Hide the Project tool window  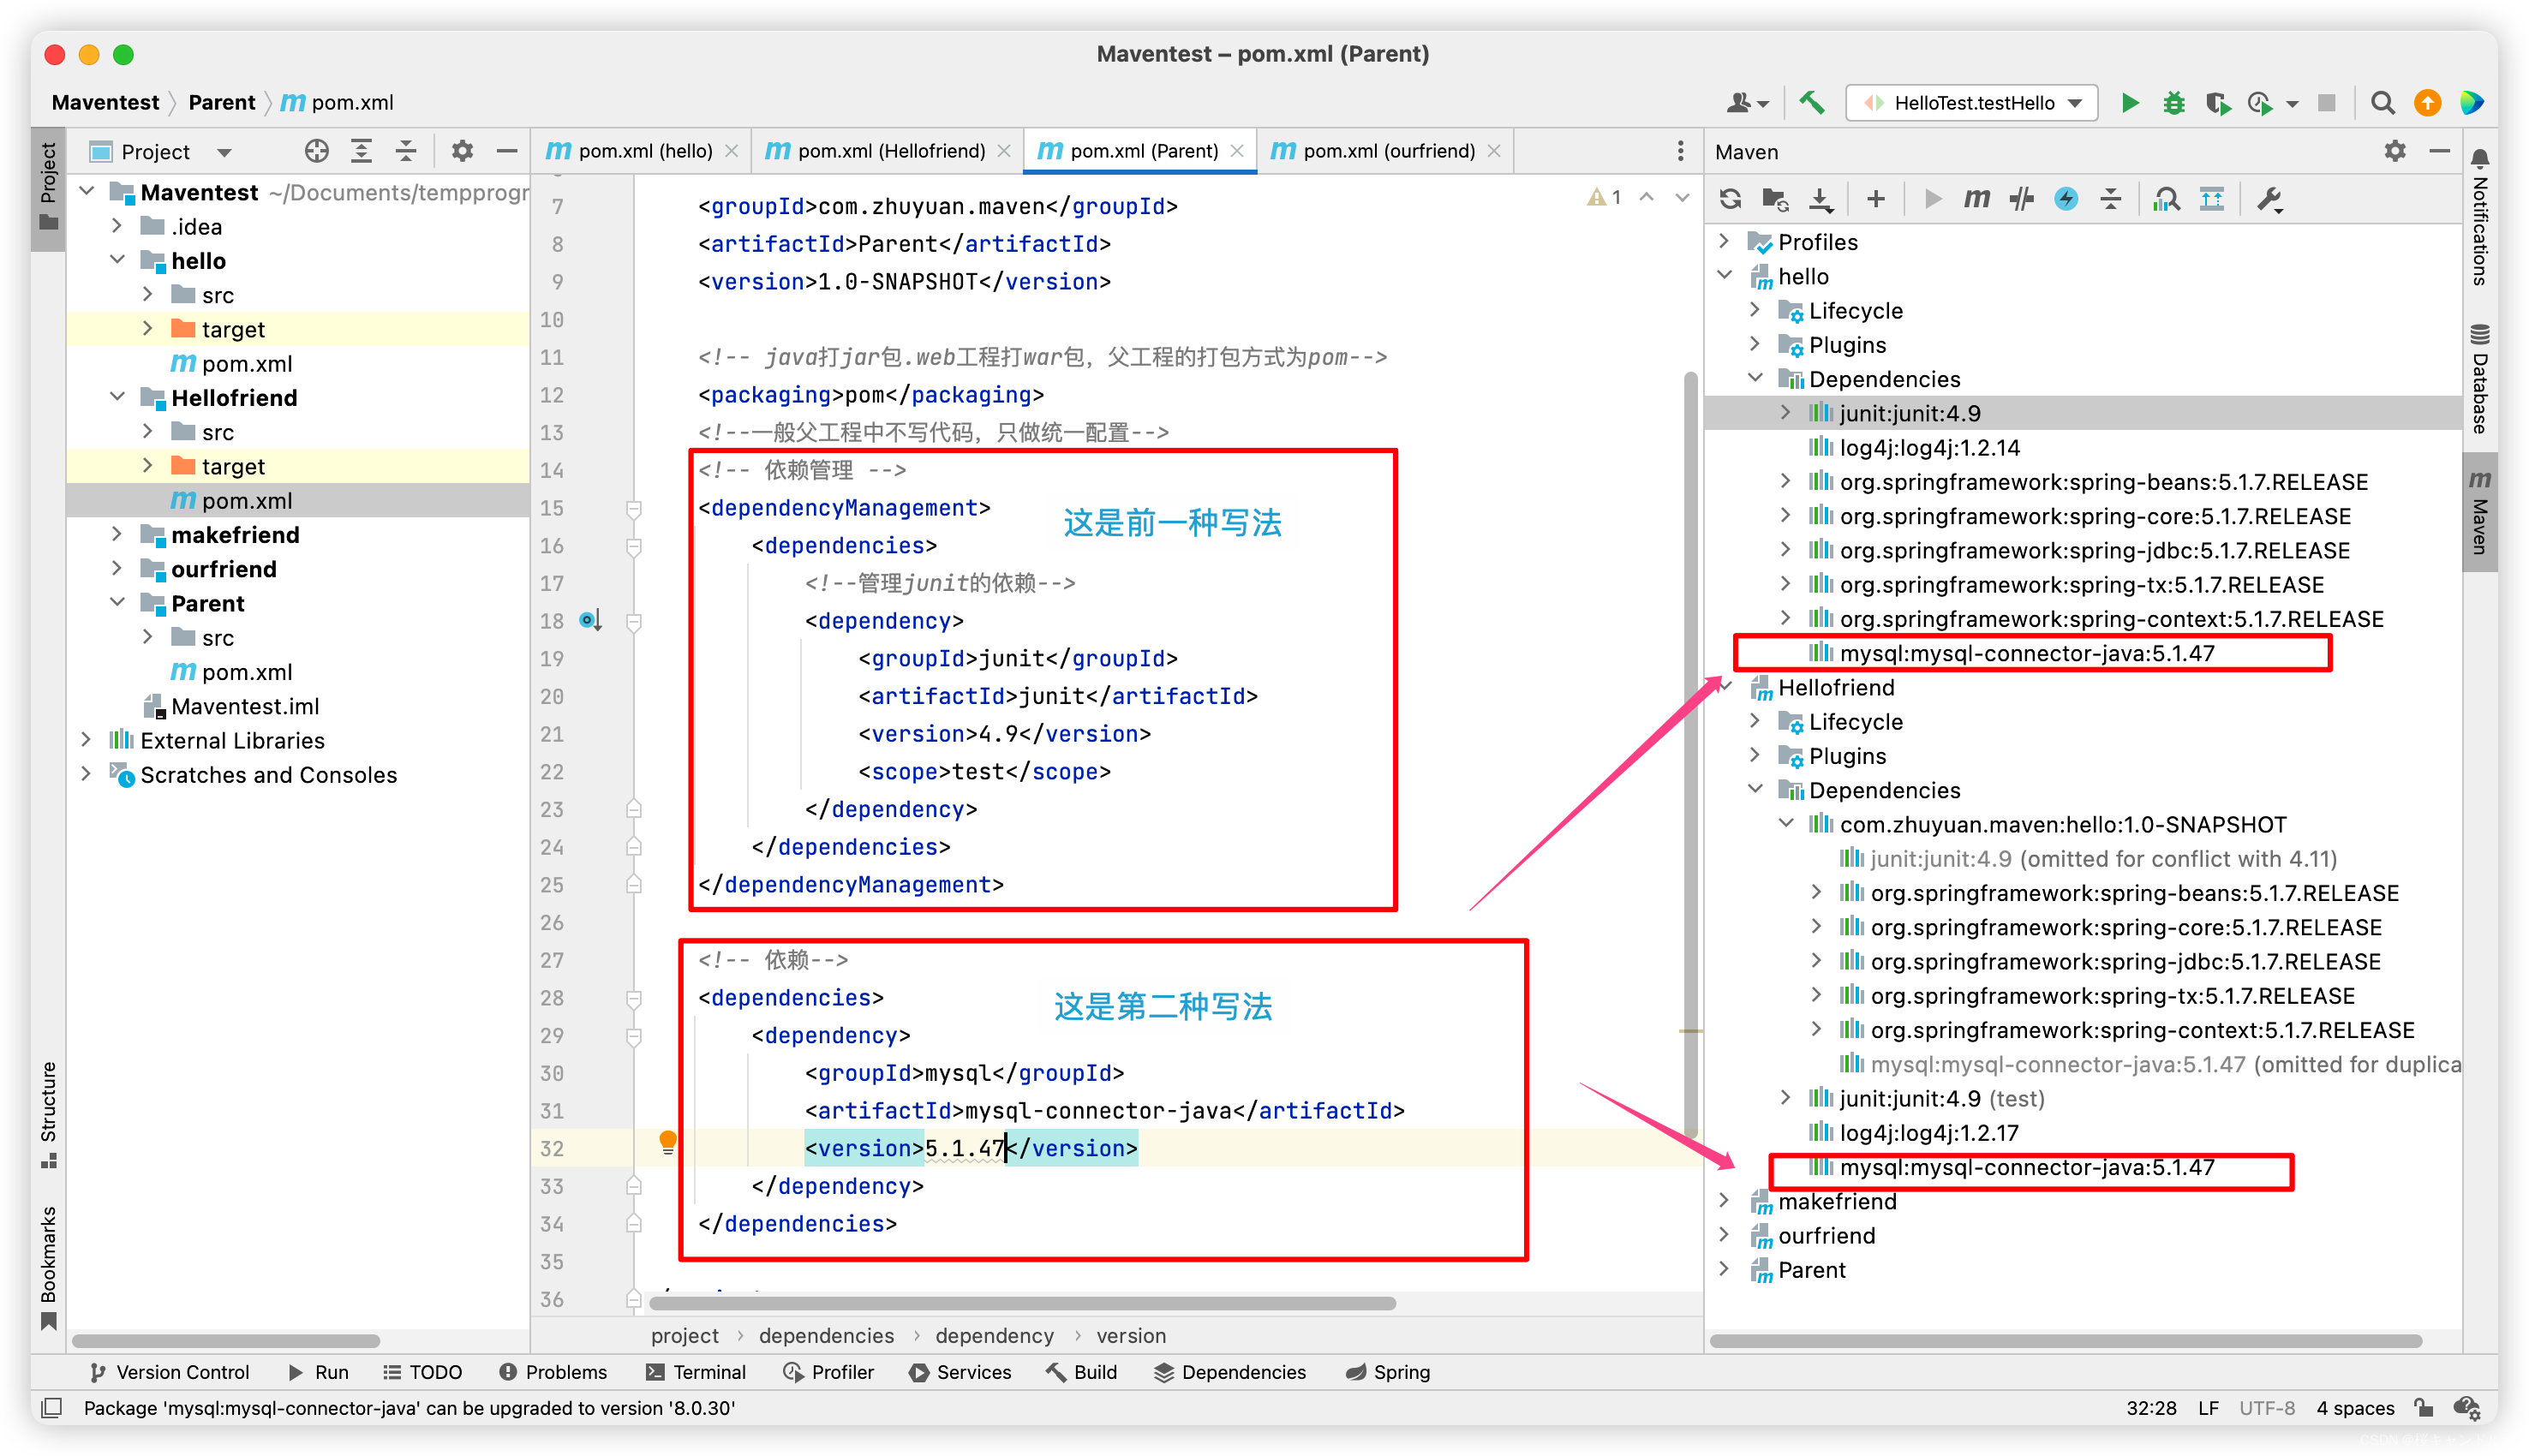pyautogui.click(x=506, y=151)
